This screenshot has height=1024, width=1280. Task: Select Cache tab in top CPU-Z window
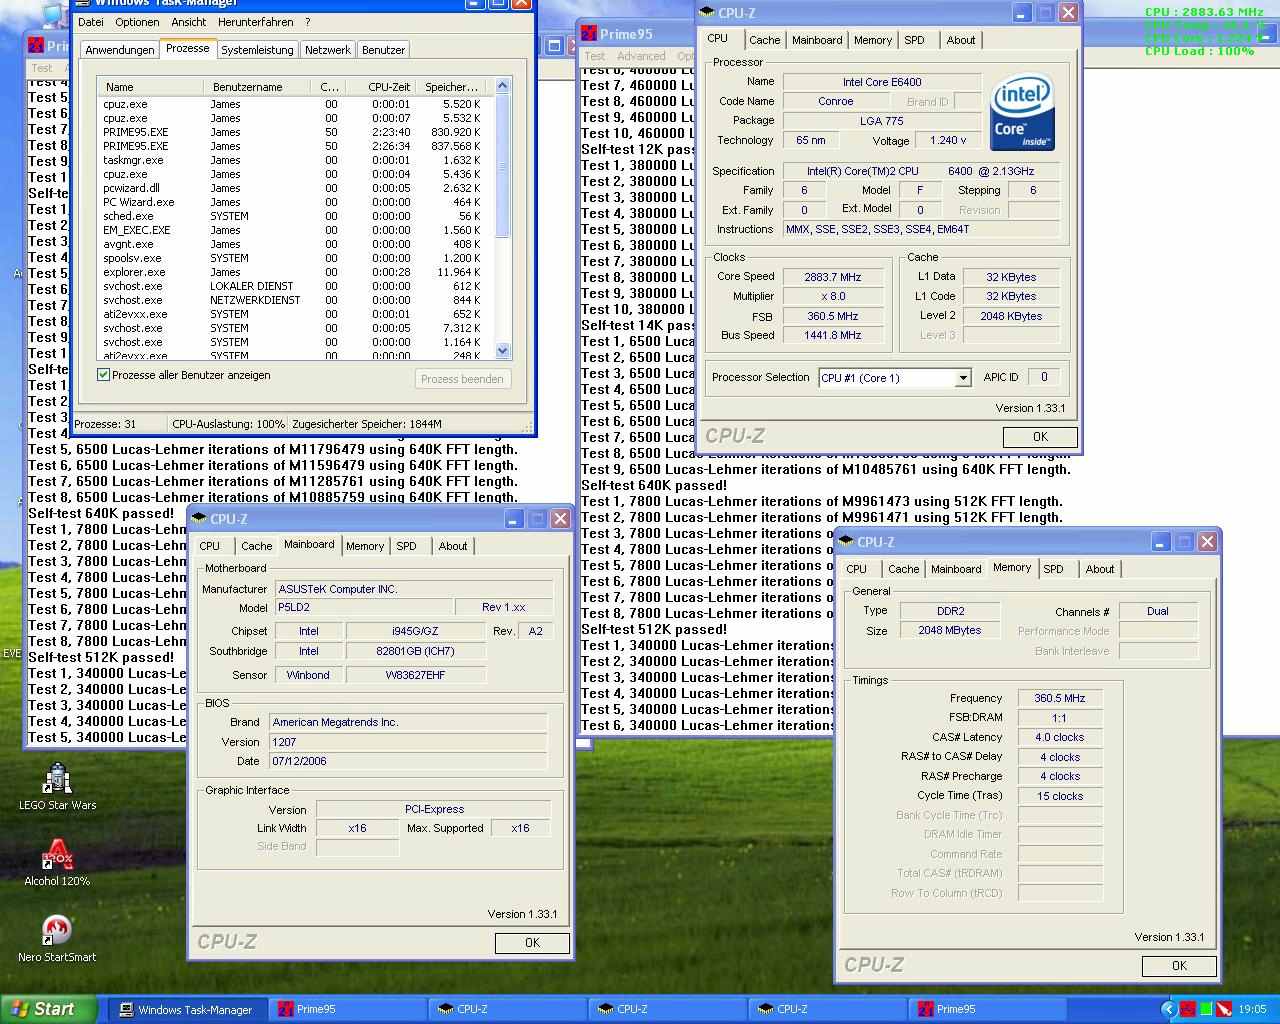[x=764, y=40]
